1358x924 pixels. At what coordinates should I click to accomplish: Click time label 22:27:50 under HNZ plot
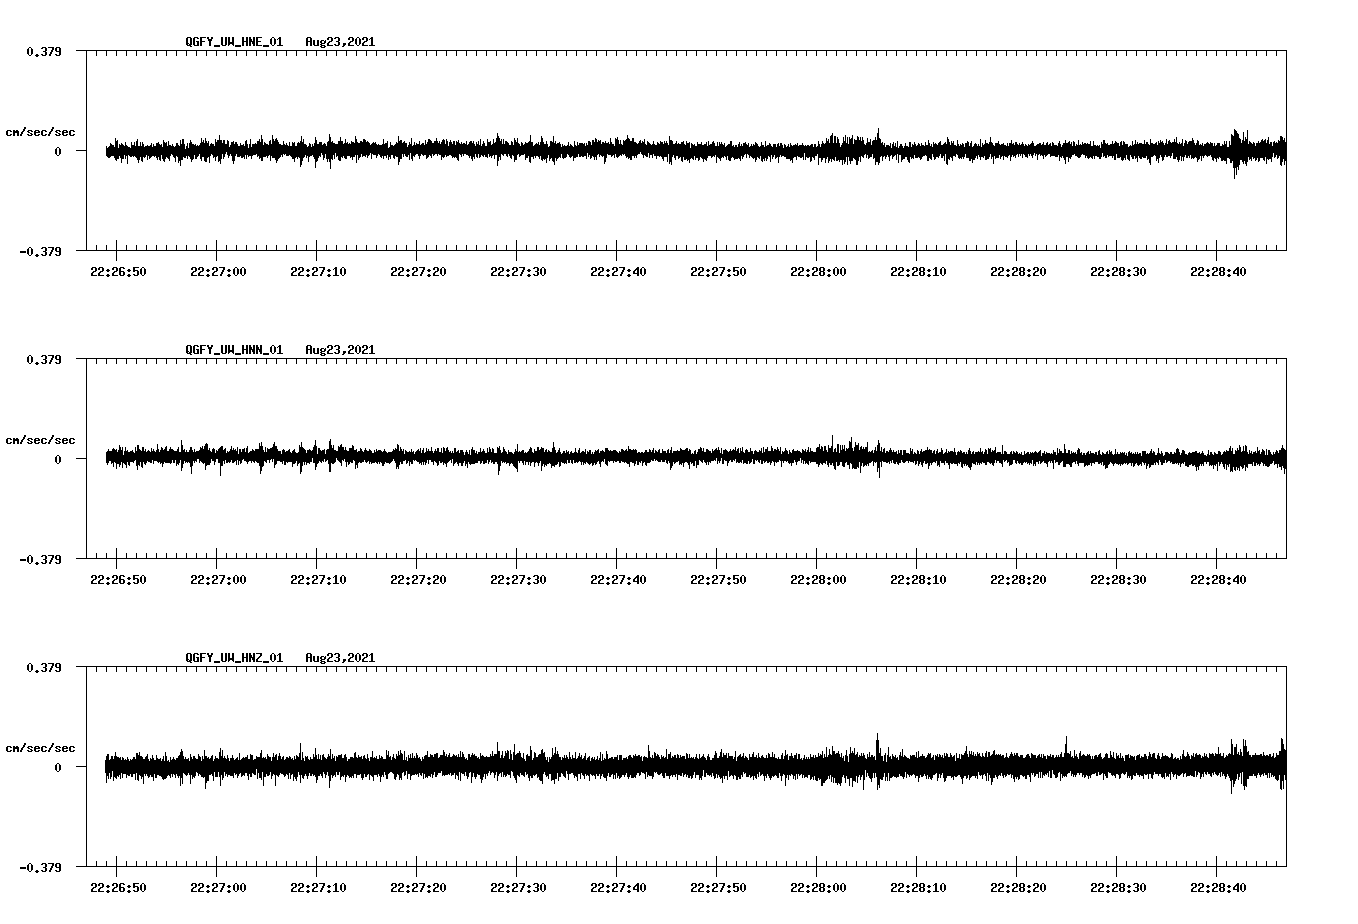[x=718, y=888]
